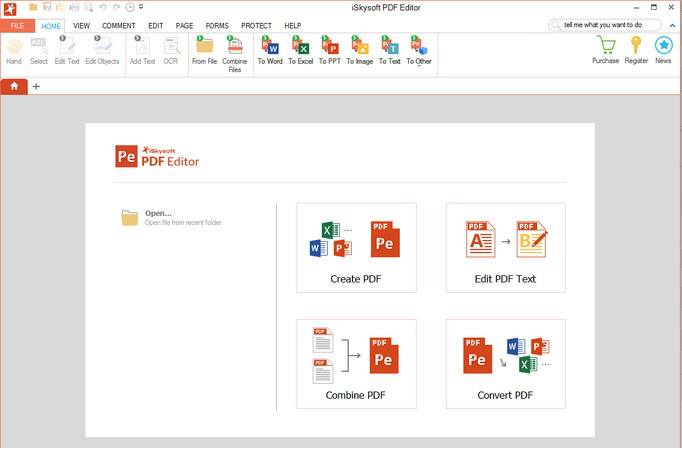682x465 pixels.
Task: Click the printer quick-access icon
Action: tap(74, 7)
